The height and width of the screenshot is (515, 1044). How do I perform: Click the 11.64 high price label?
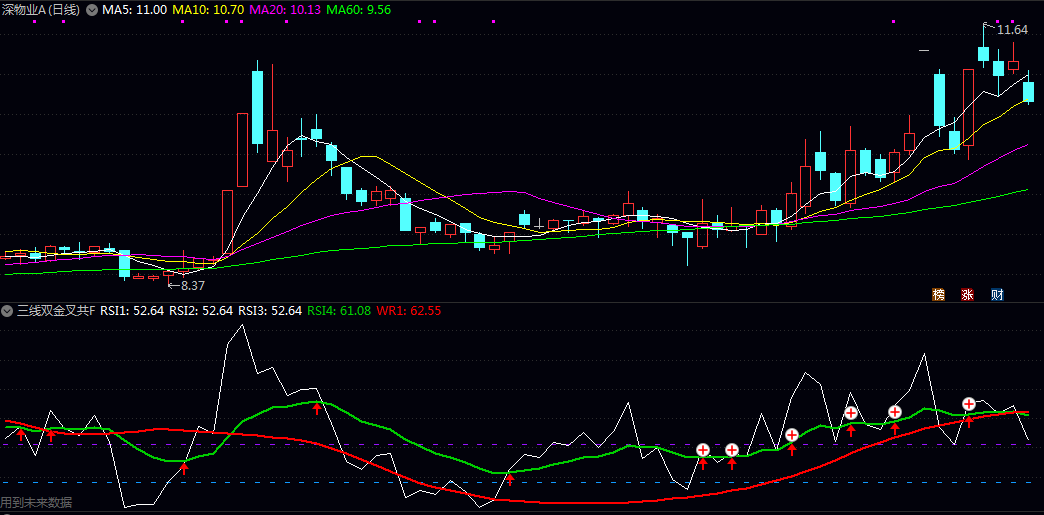point(1013,30)
